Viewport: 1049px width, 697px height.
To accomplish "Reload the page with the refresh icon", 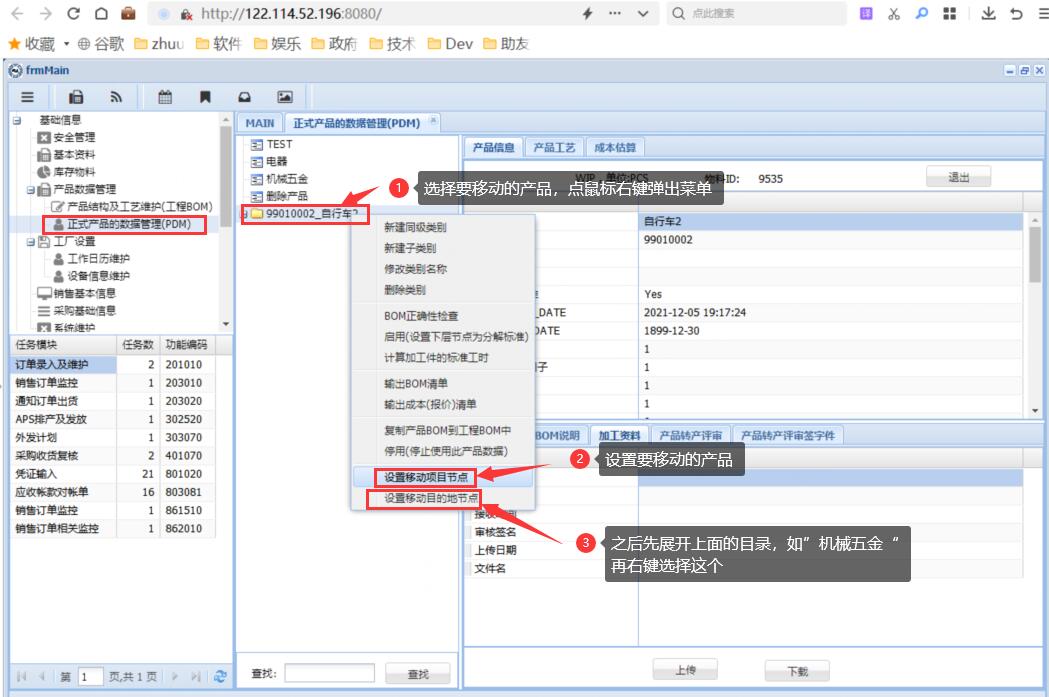I will click(x=74, y=13).
